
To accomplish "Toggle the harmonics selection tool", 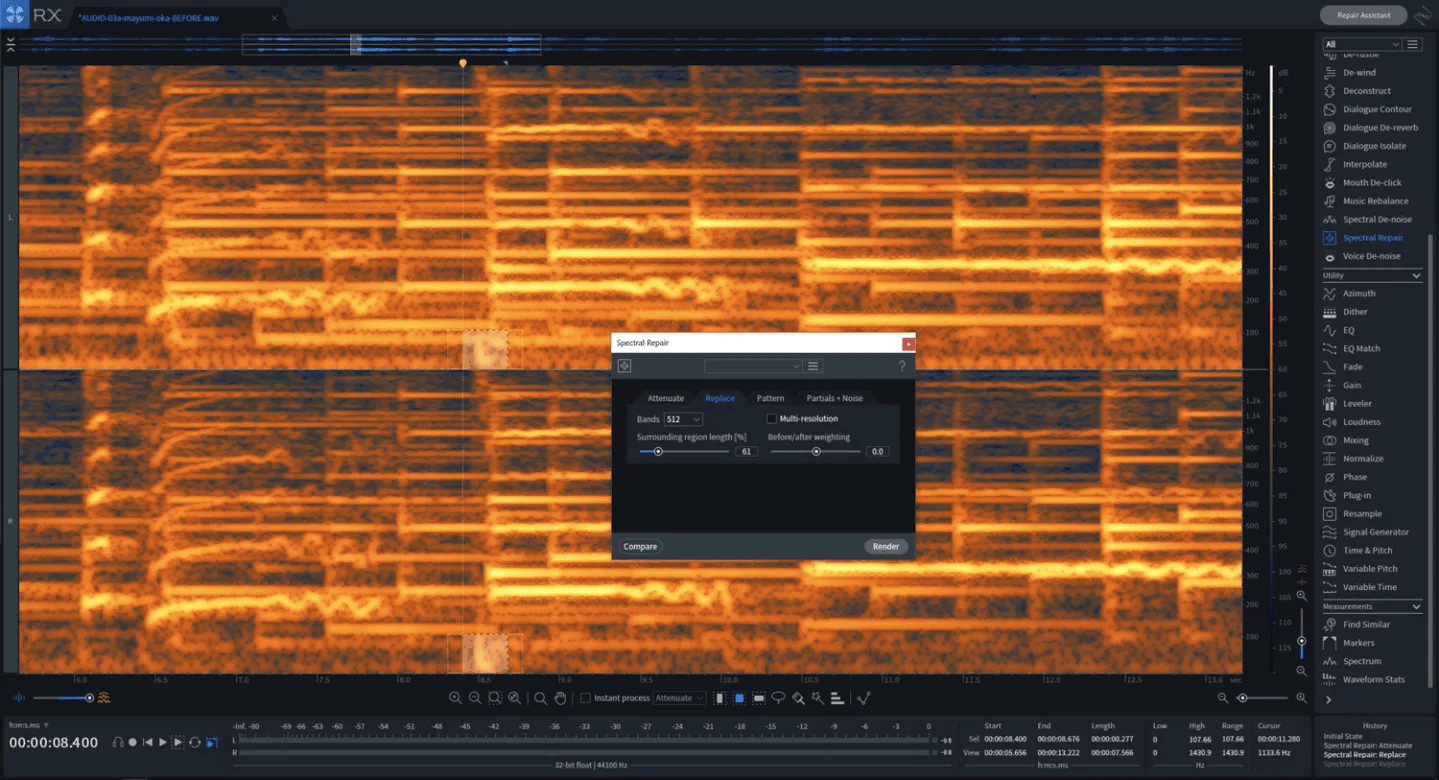I will (836, 698).
